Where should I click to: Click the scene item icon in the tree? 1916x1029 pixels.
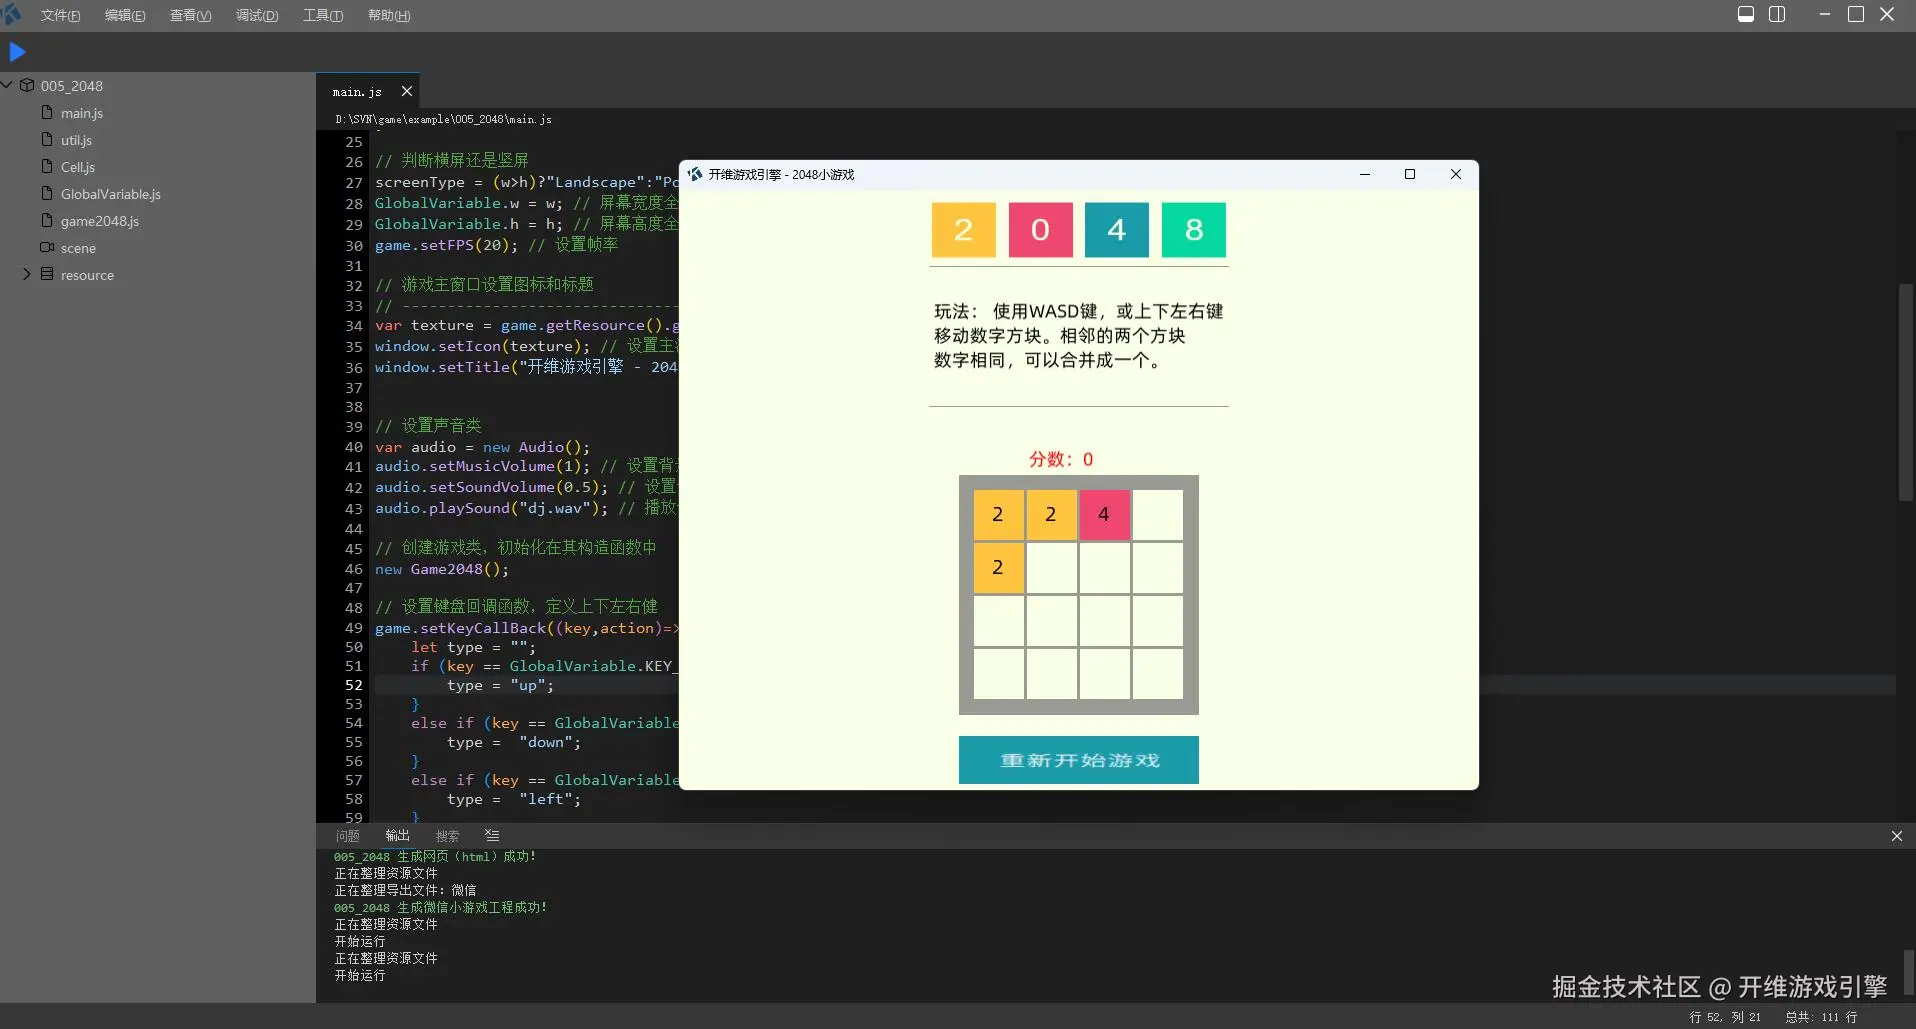click(47, 247)
